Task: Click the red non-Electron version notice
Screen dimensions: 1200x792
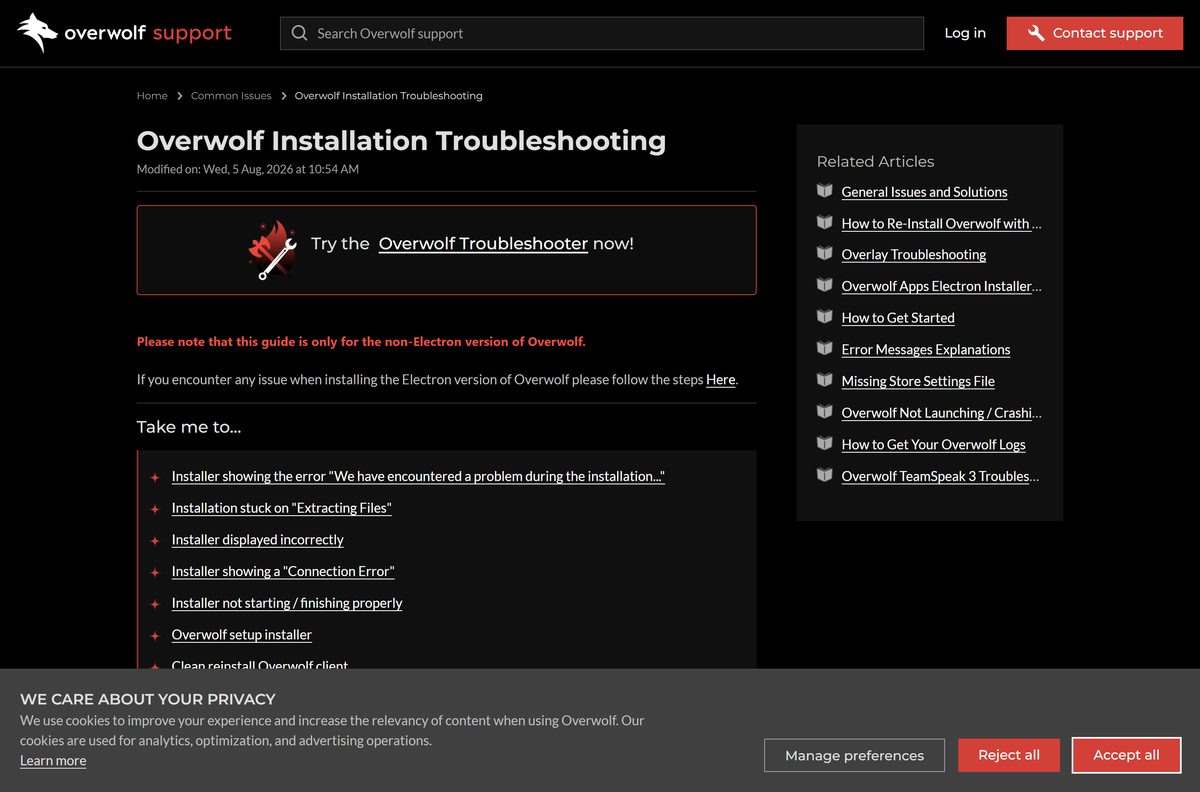Action: click(361, 342)
